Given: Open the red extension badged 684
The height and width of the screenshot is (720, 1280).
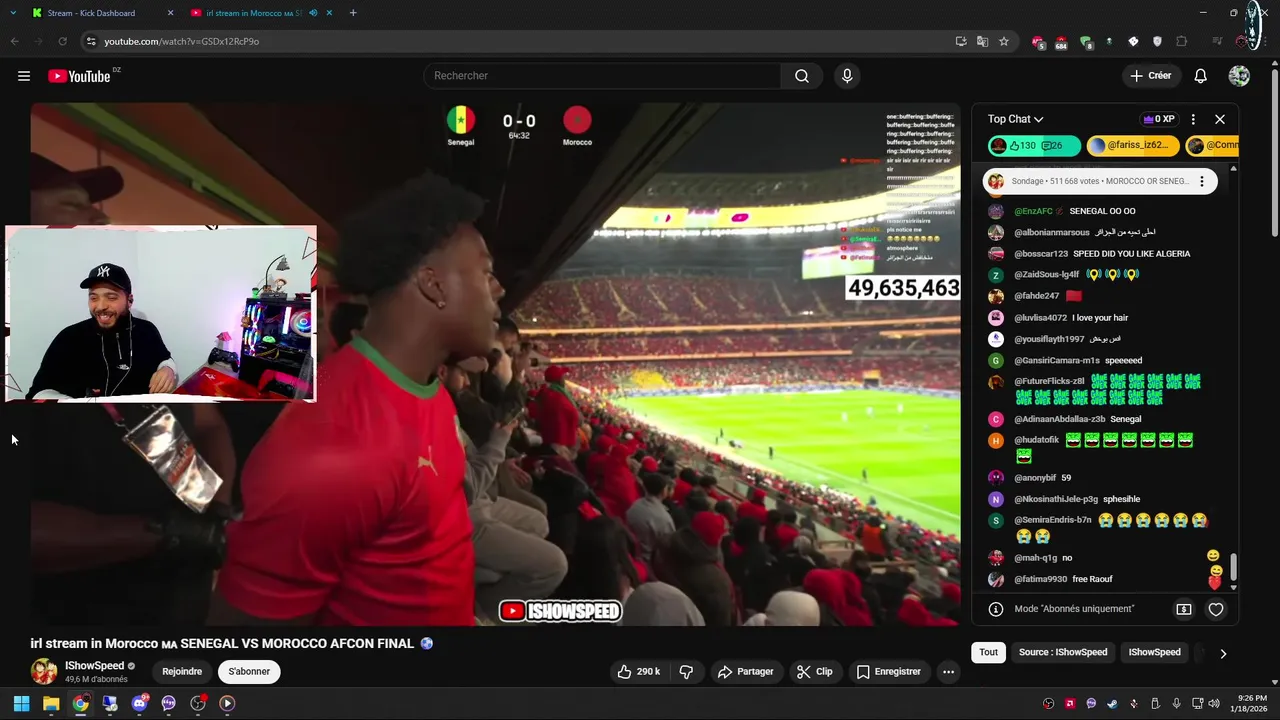Looking at the screenshot, I should (1061, 42).
